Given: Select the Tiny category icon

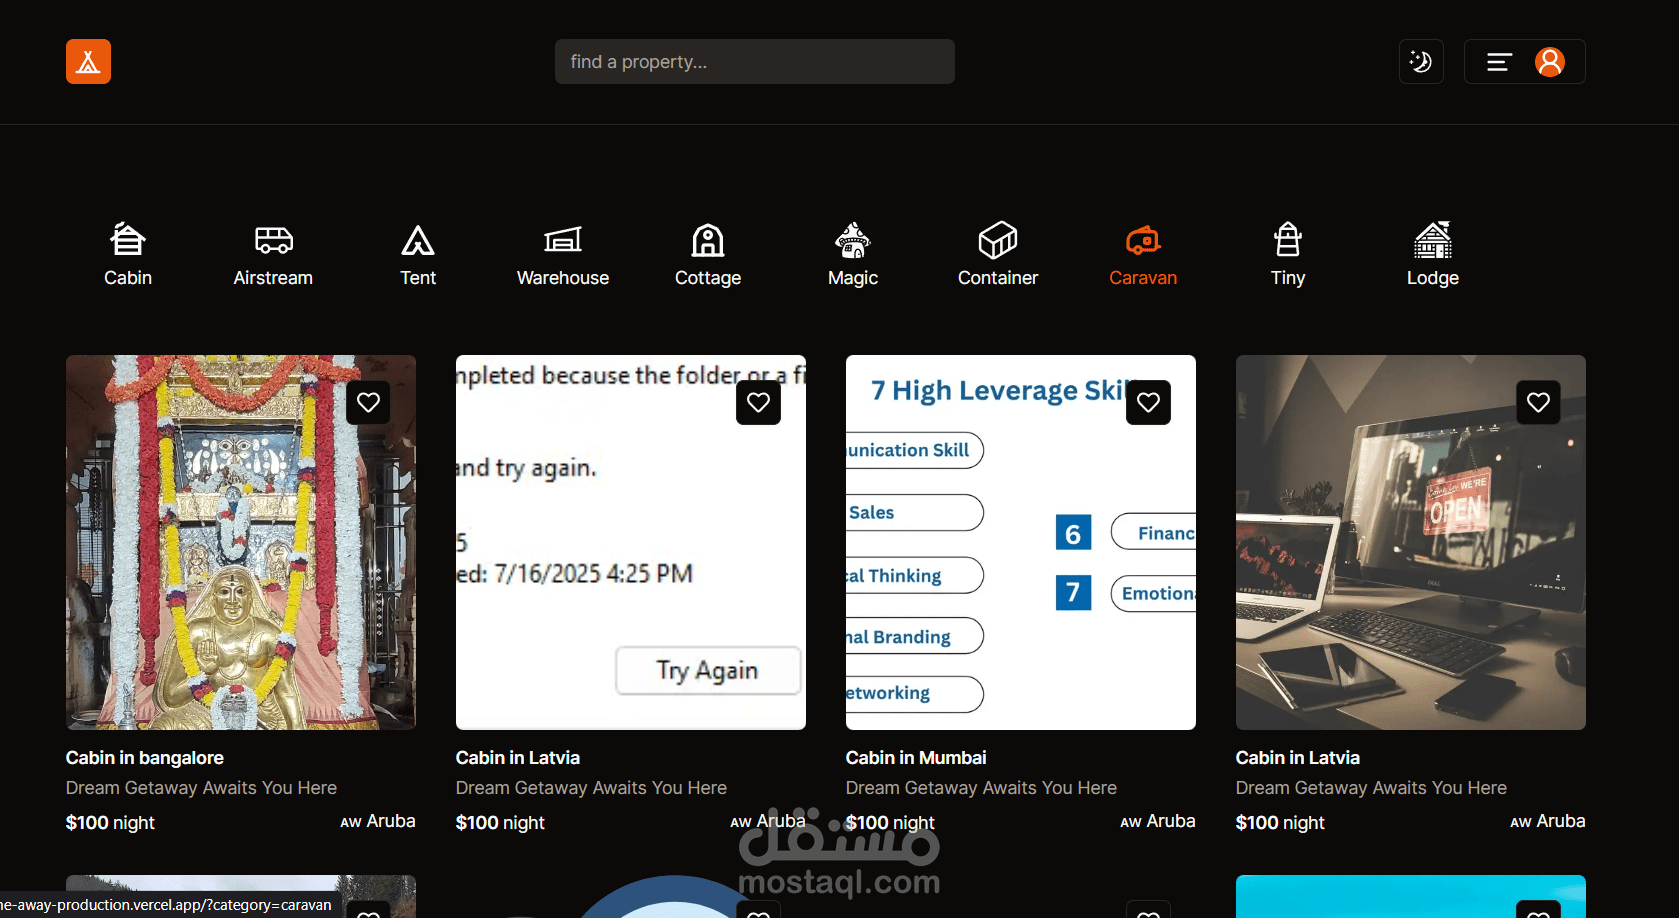Looking at the screenshot, I should tap(1288, 240).
